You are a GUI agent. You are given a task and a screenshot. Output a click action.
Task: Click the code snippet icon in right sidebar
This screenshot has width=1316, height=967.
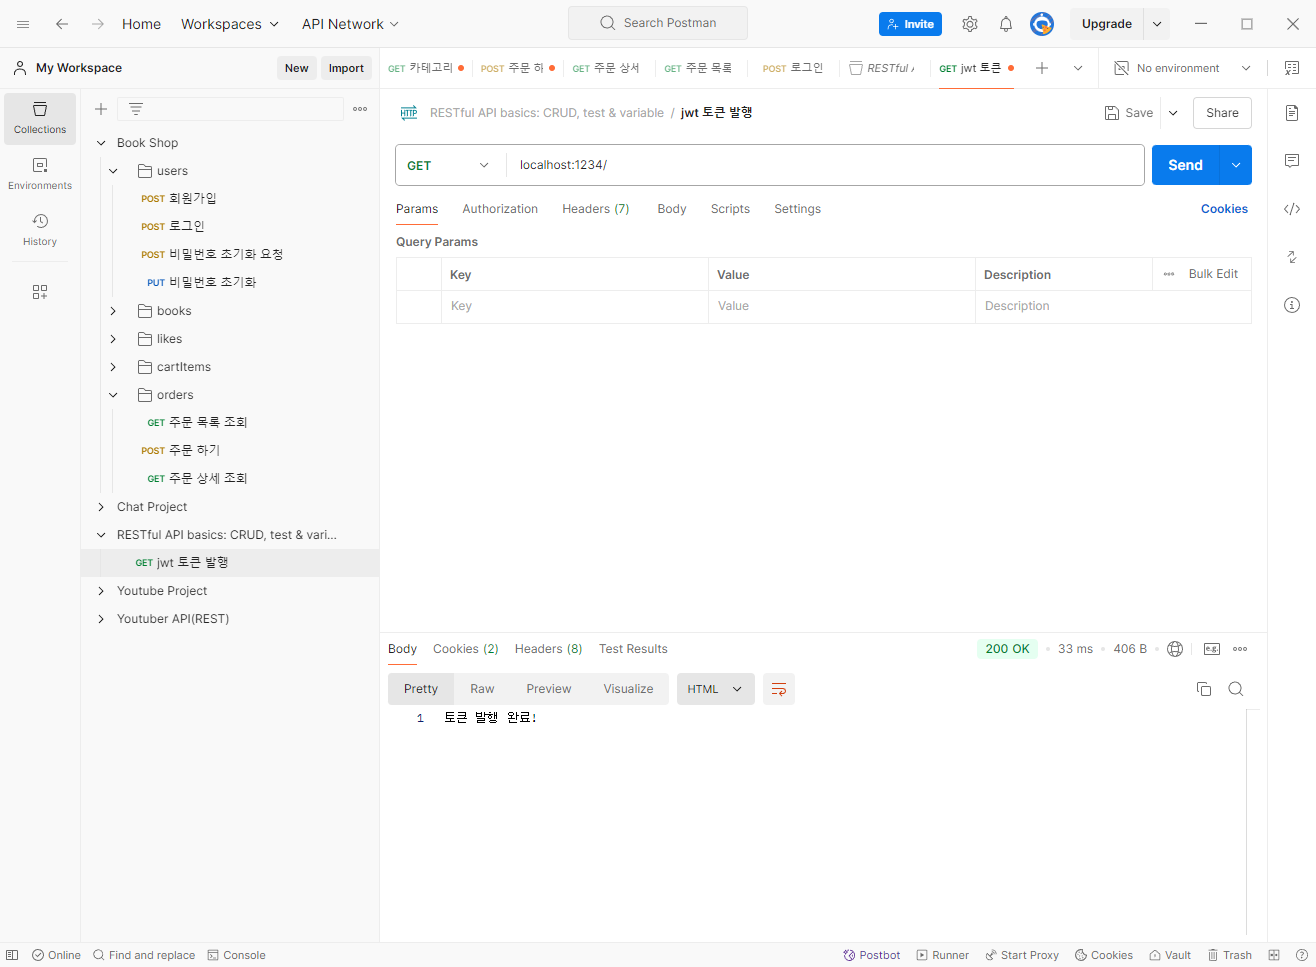[x=1292, y=209]
